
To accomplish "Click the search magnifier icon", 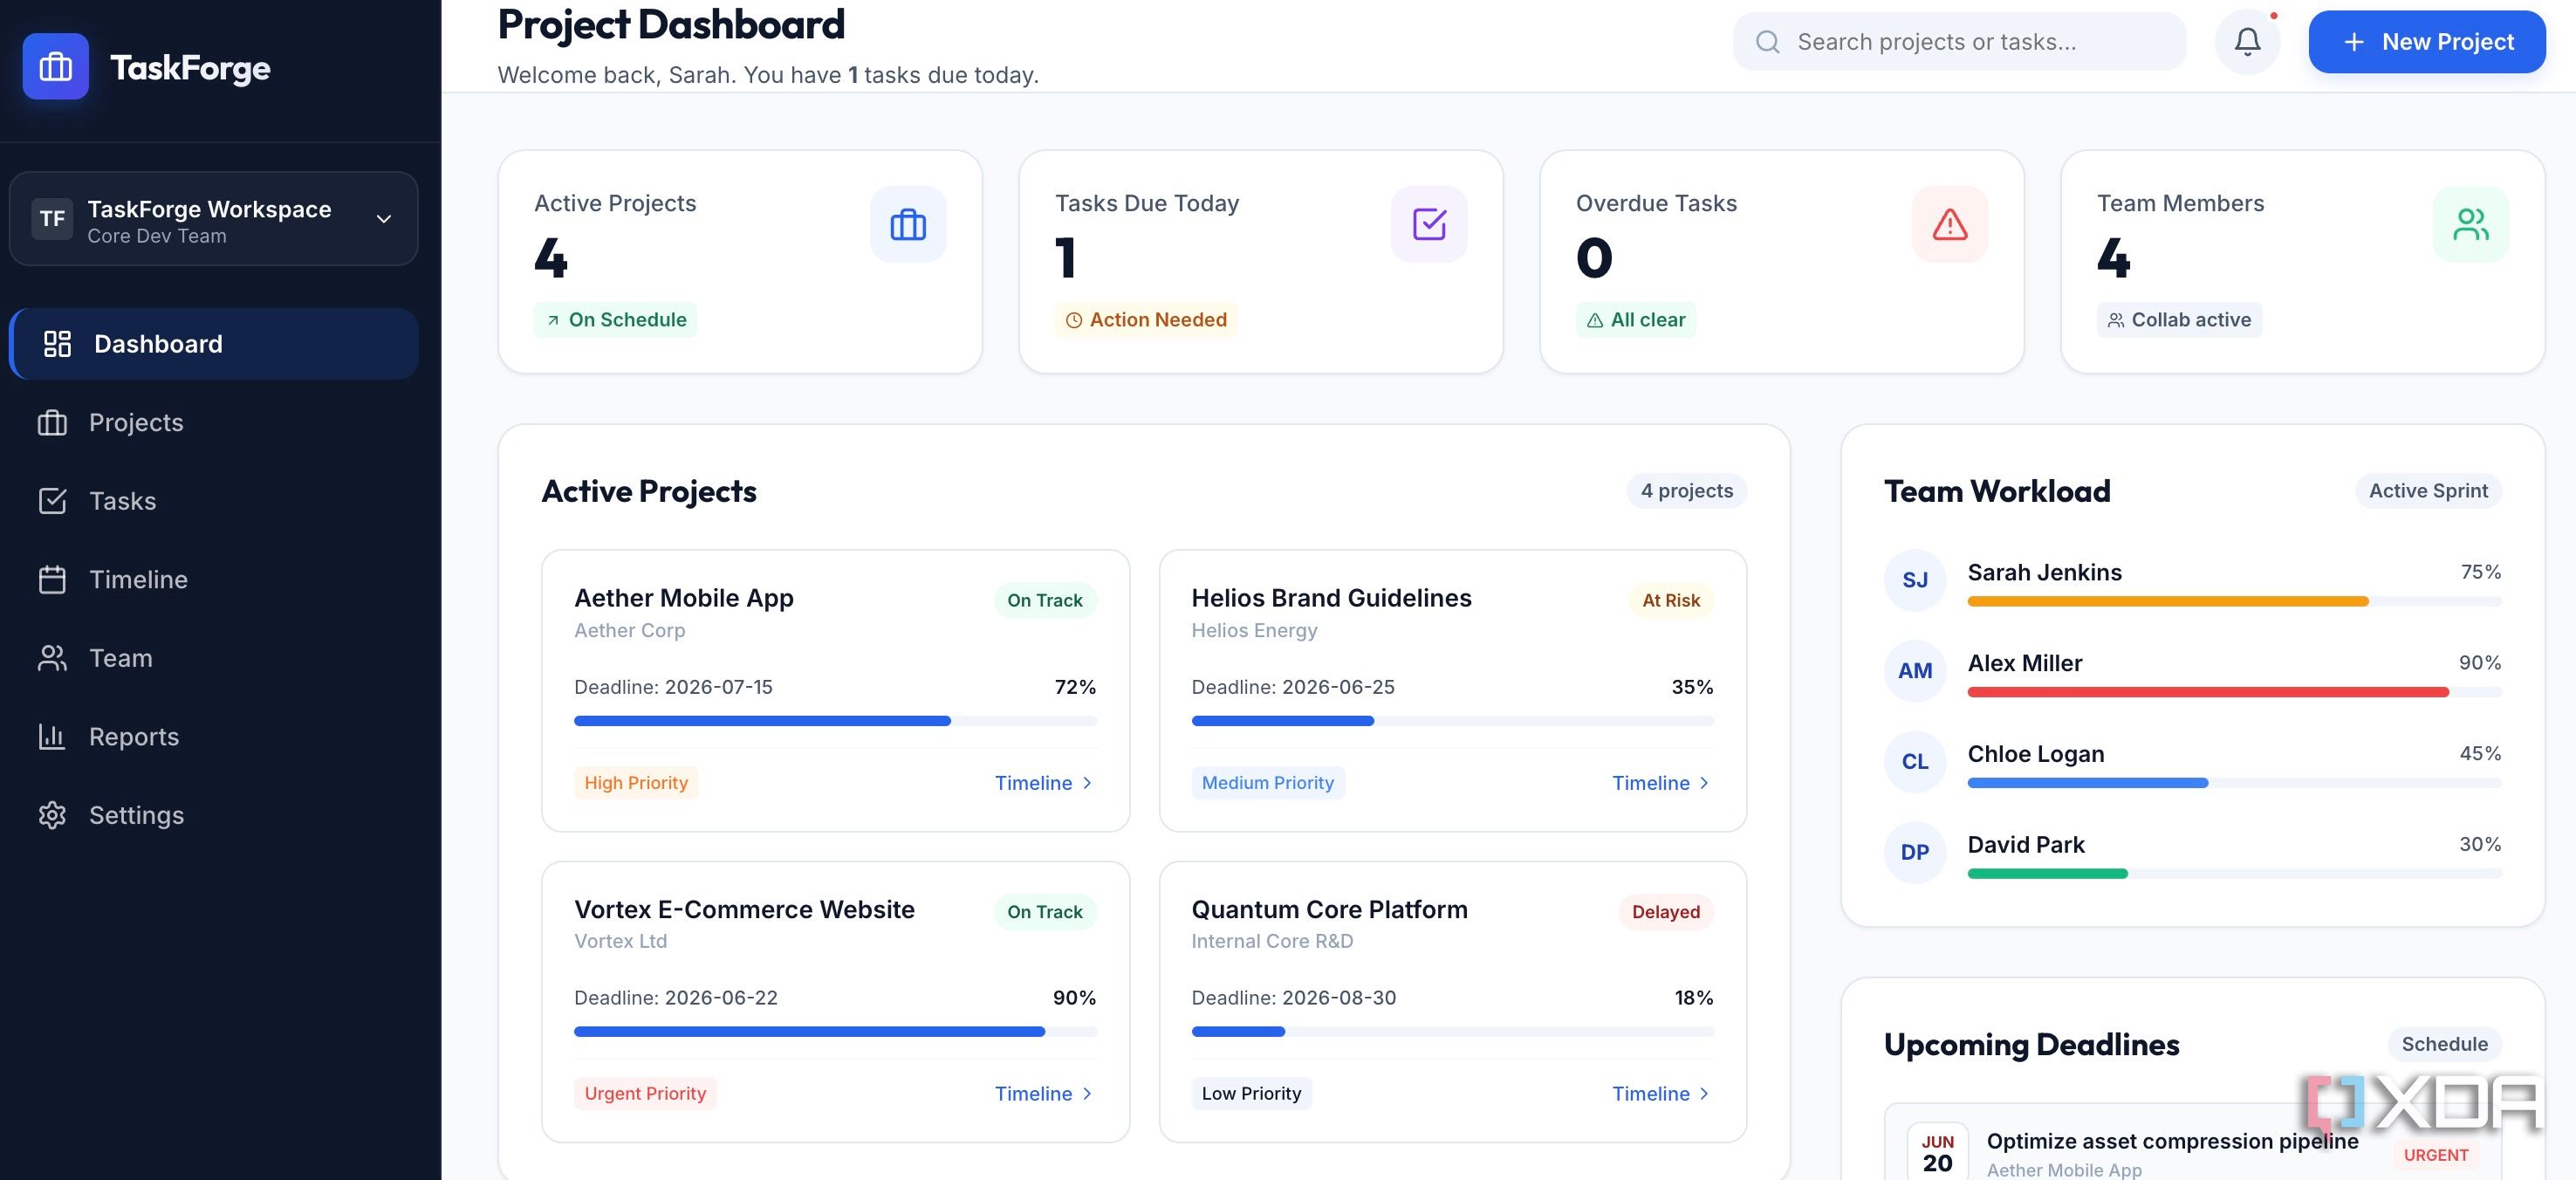I will coord(1767,42).
